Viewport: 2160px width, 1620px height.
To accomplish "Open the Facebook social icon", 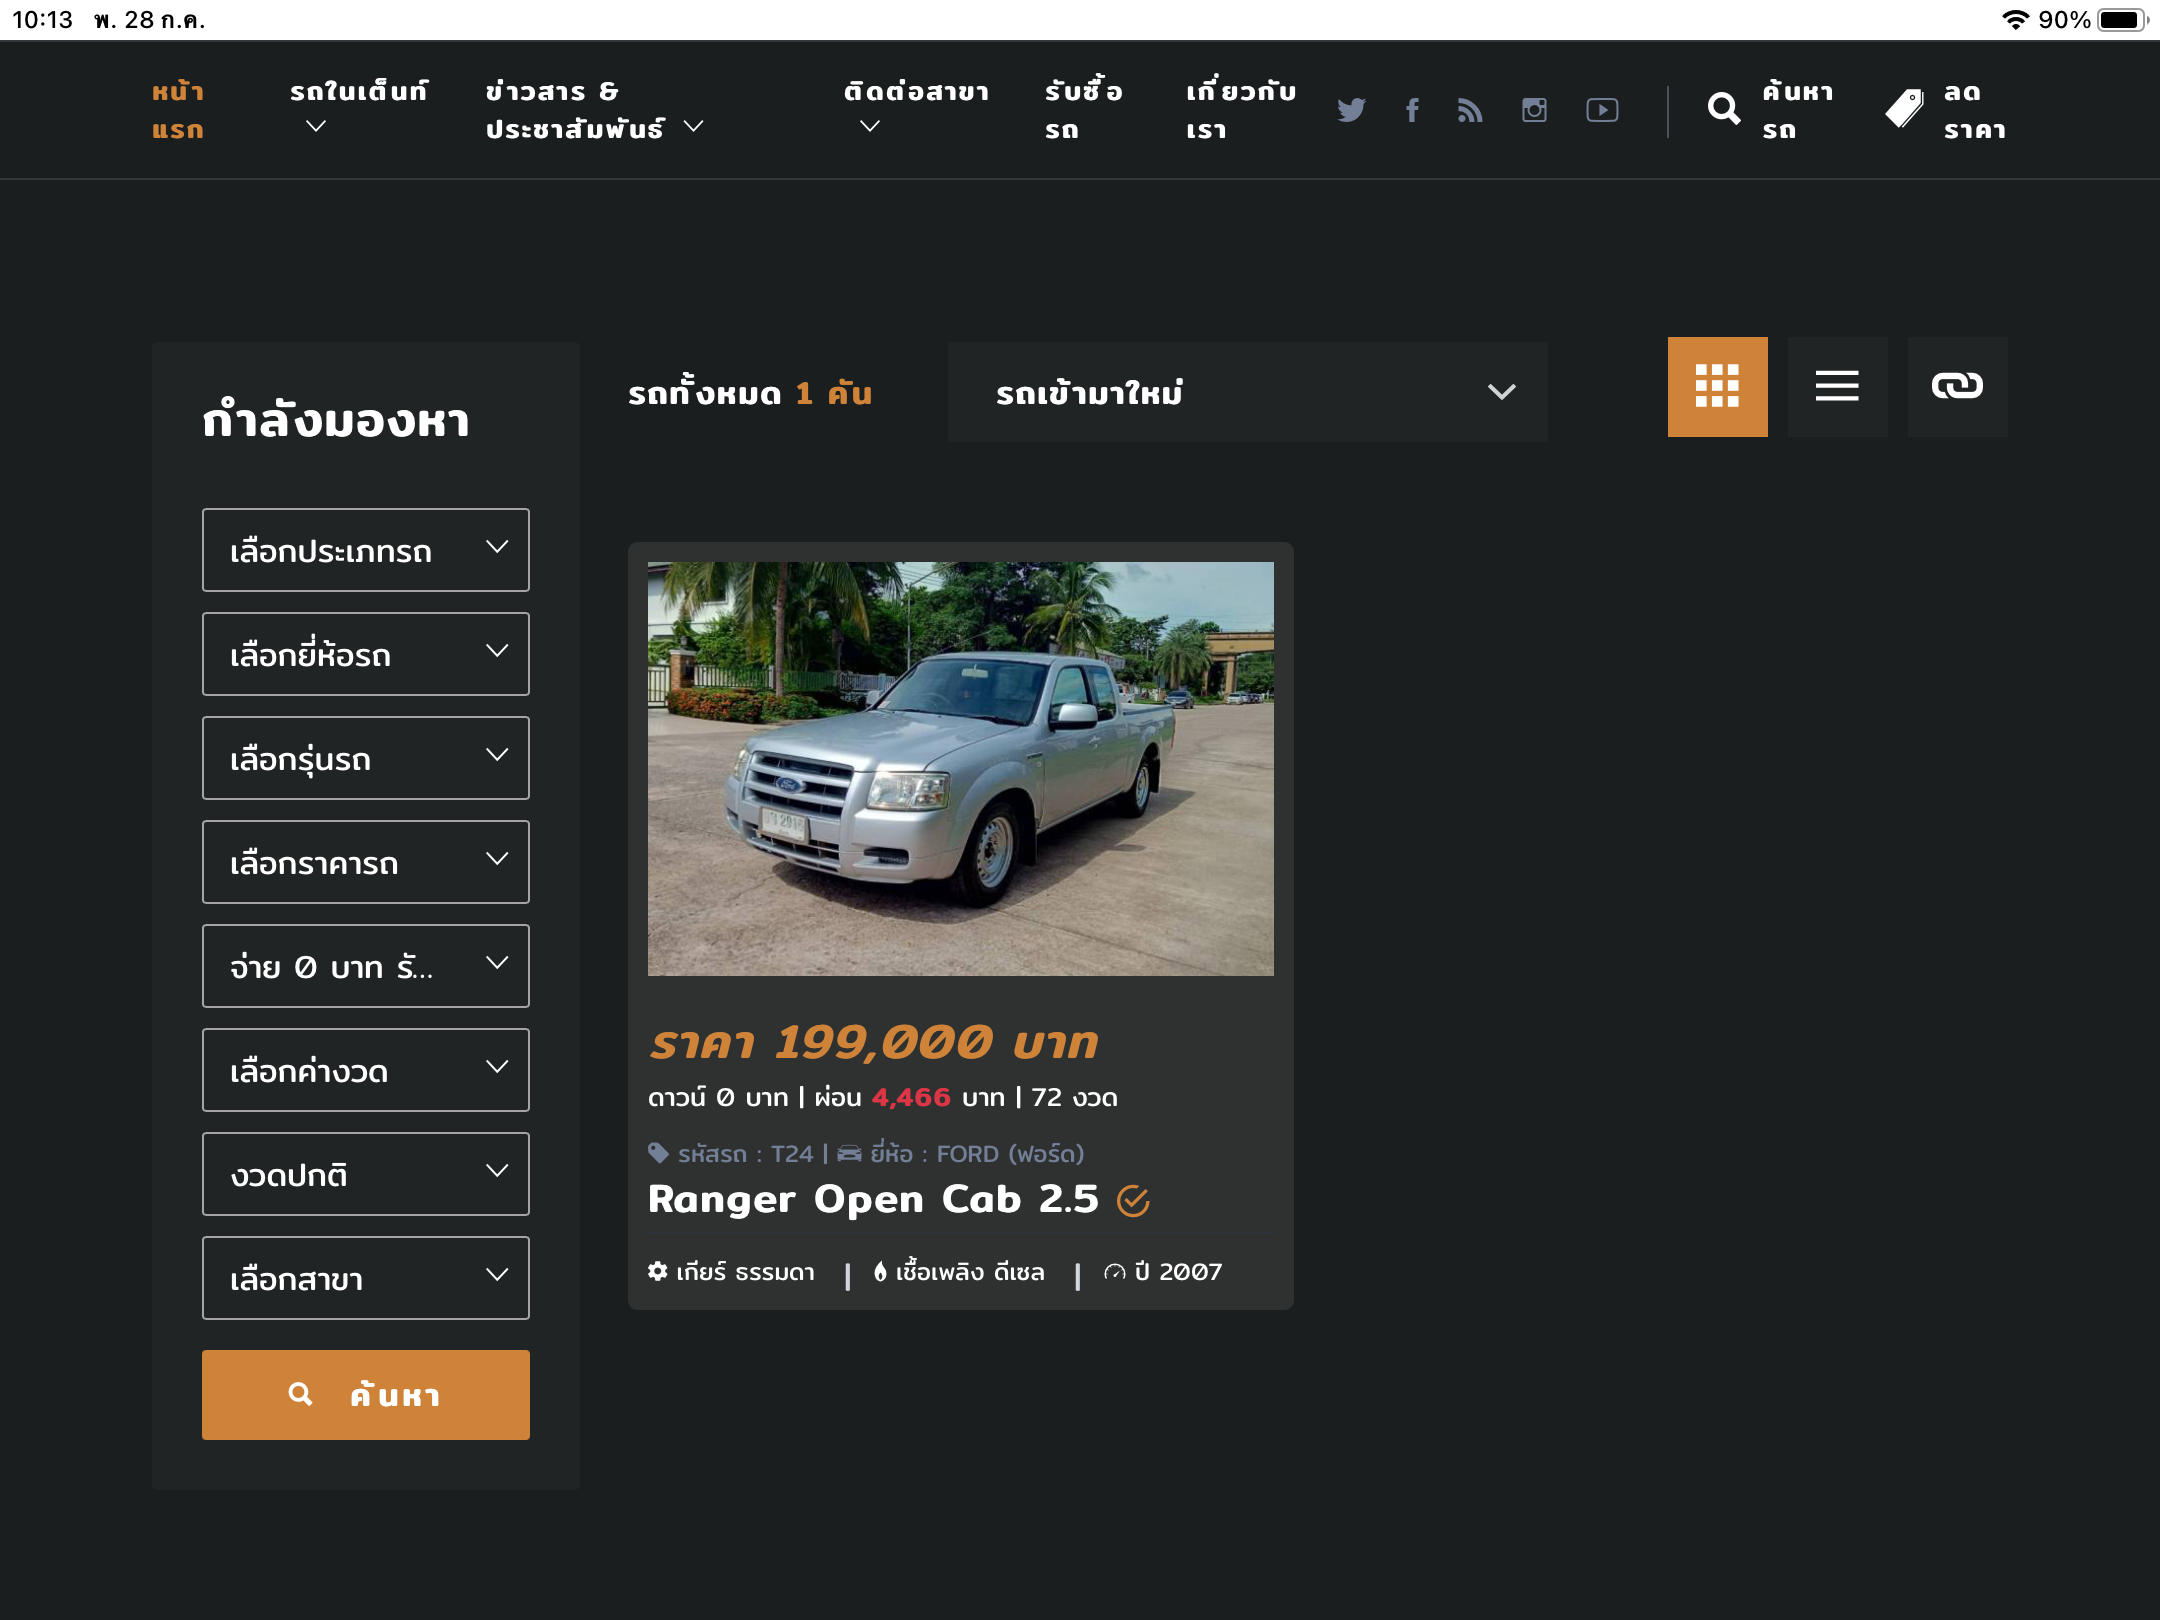I will point(1412,110).
